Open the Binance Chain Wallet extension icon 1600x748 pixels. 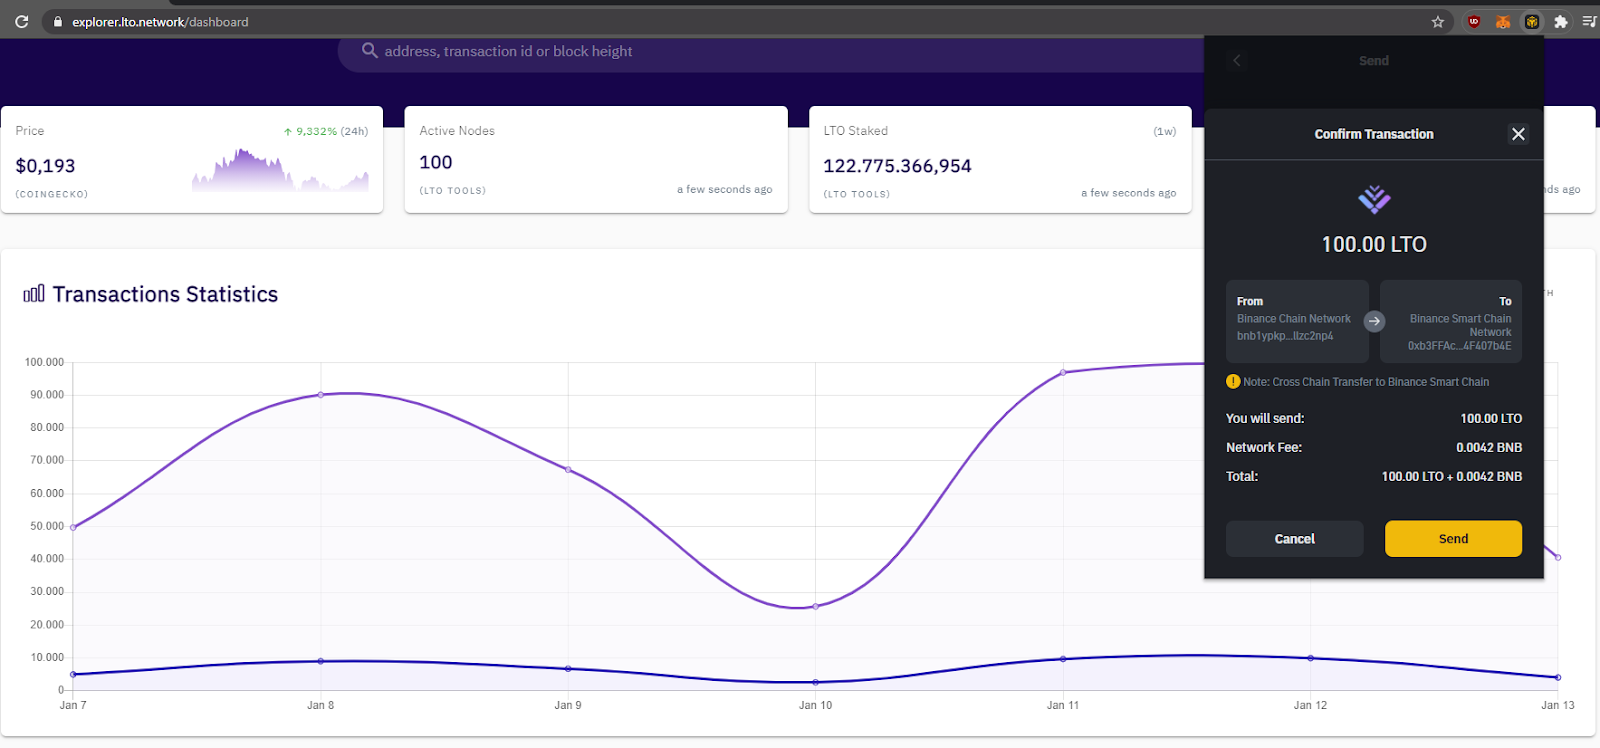(1532, 21)
